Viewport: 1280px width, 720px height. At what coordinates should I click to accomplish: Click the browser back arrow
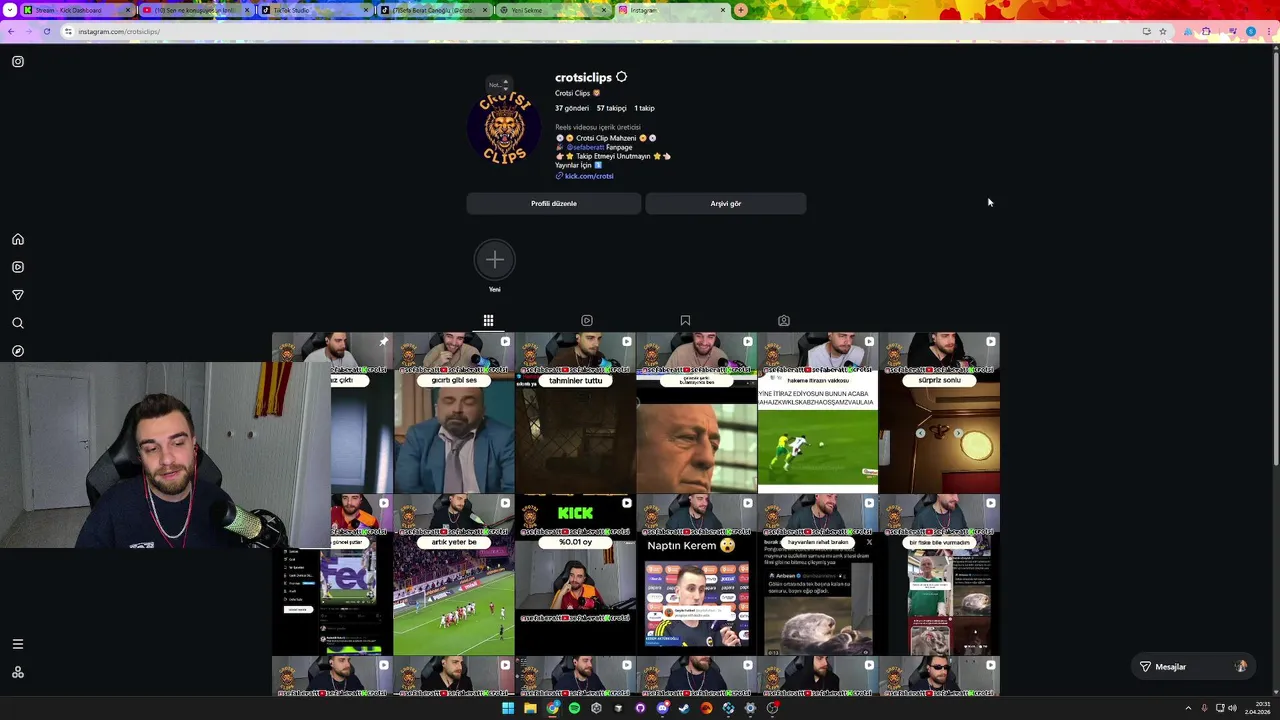tap(11, 31)
